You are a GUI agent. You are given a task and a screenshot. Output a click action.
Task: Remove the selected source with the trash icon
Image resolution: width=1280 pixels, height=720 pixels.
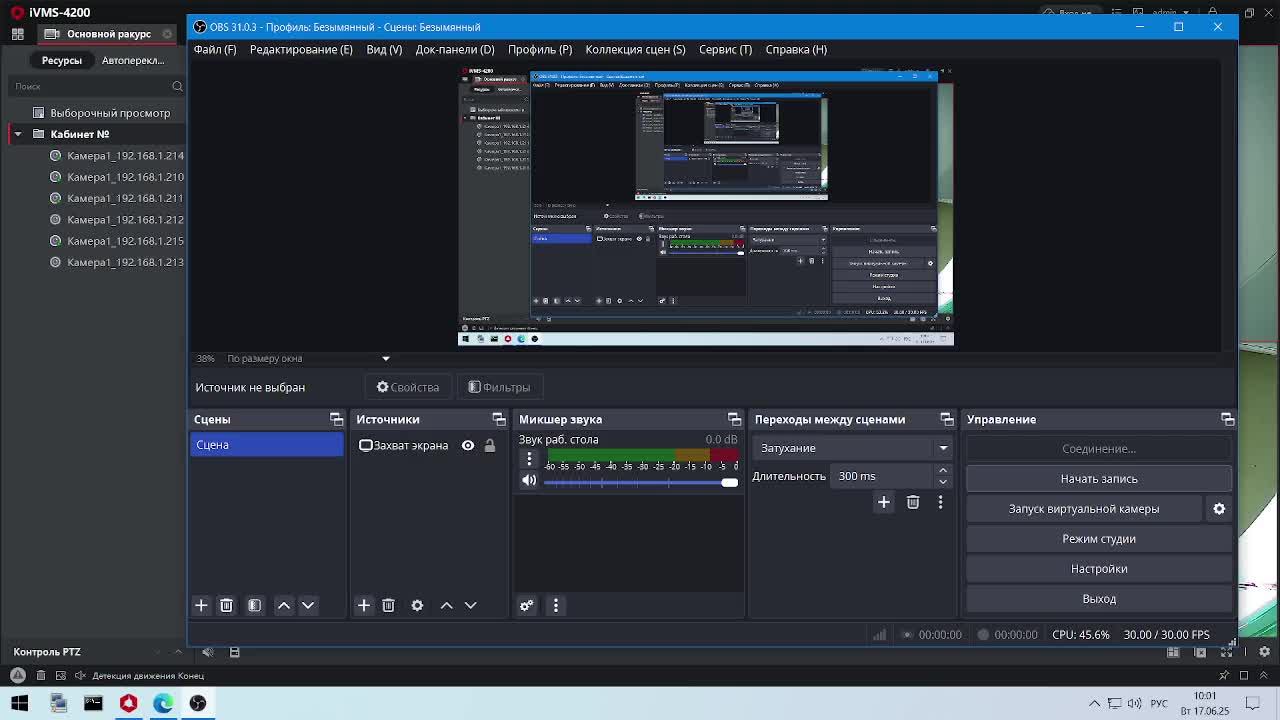(388, 605)
